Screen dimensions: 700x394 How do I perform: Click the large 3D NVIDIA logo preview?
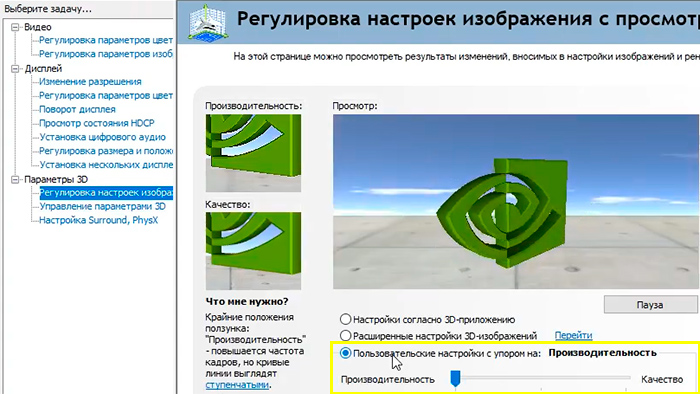tap(516, 201)
